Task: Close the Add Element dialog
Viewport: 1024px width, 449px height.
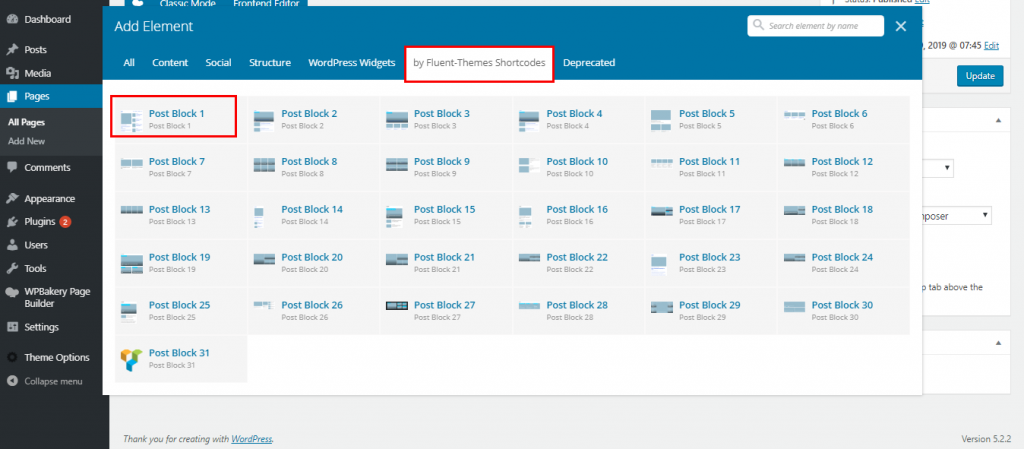Action: pyautogui.click(x=901, y=26)
